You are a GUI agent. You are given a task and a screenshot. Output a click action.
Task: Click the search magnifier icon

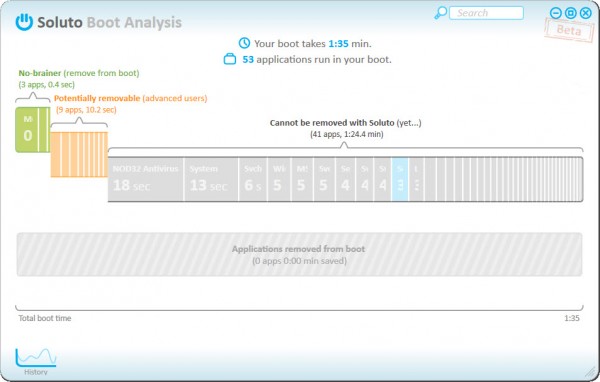coord(440,13)
